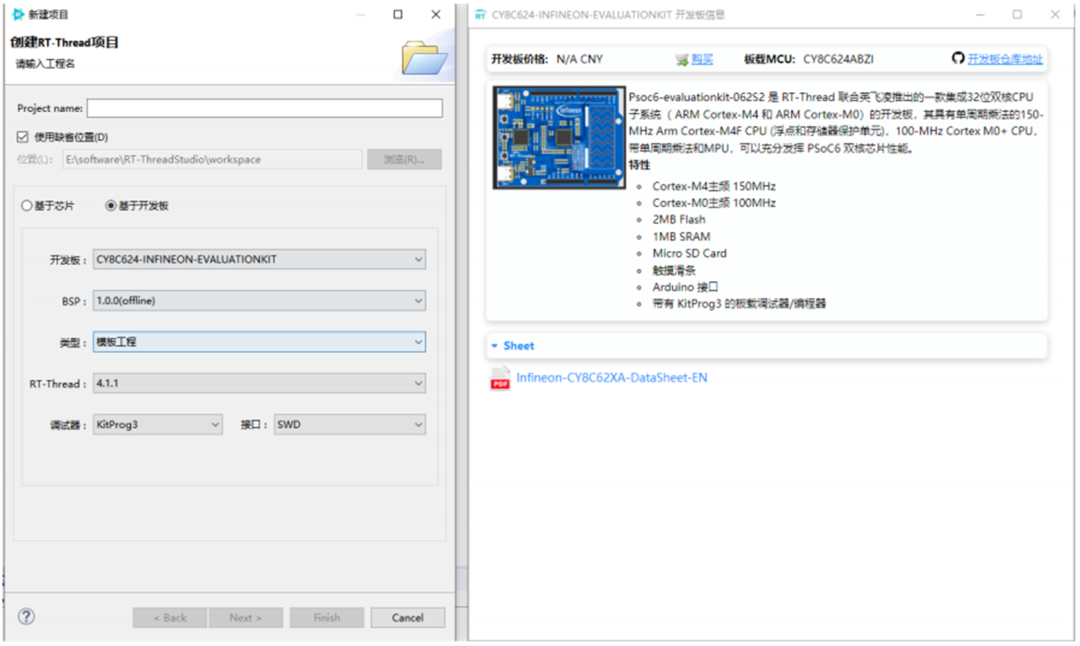
Task: Select the board-based radio button
Action: pos(111,206)
